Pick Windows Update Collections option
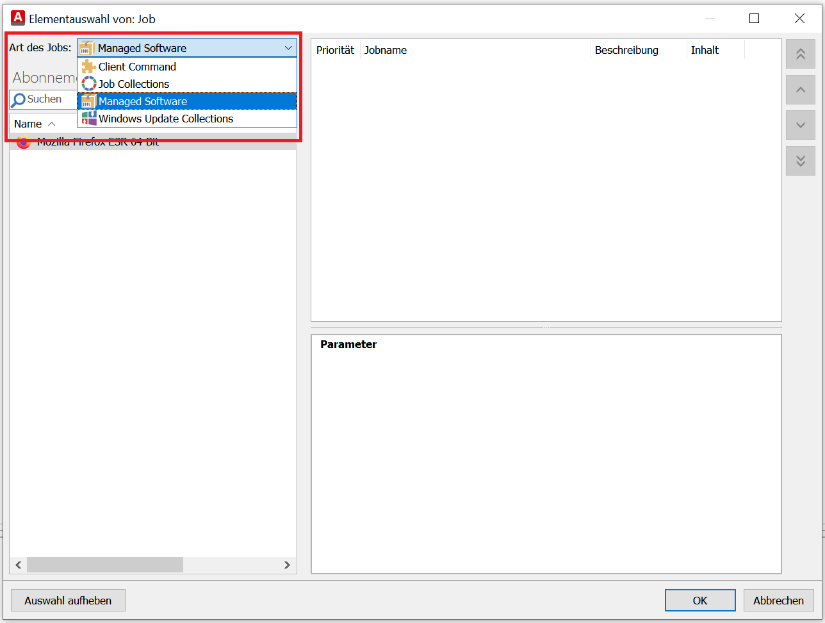 click(165, 118)
